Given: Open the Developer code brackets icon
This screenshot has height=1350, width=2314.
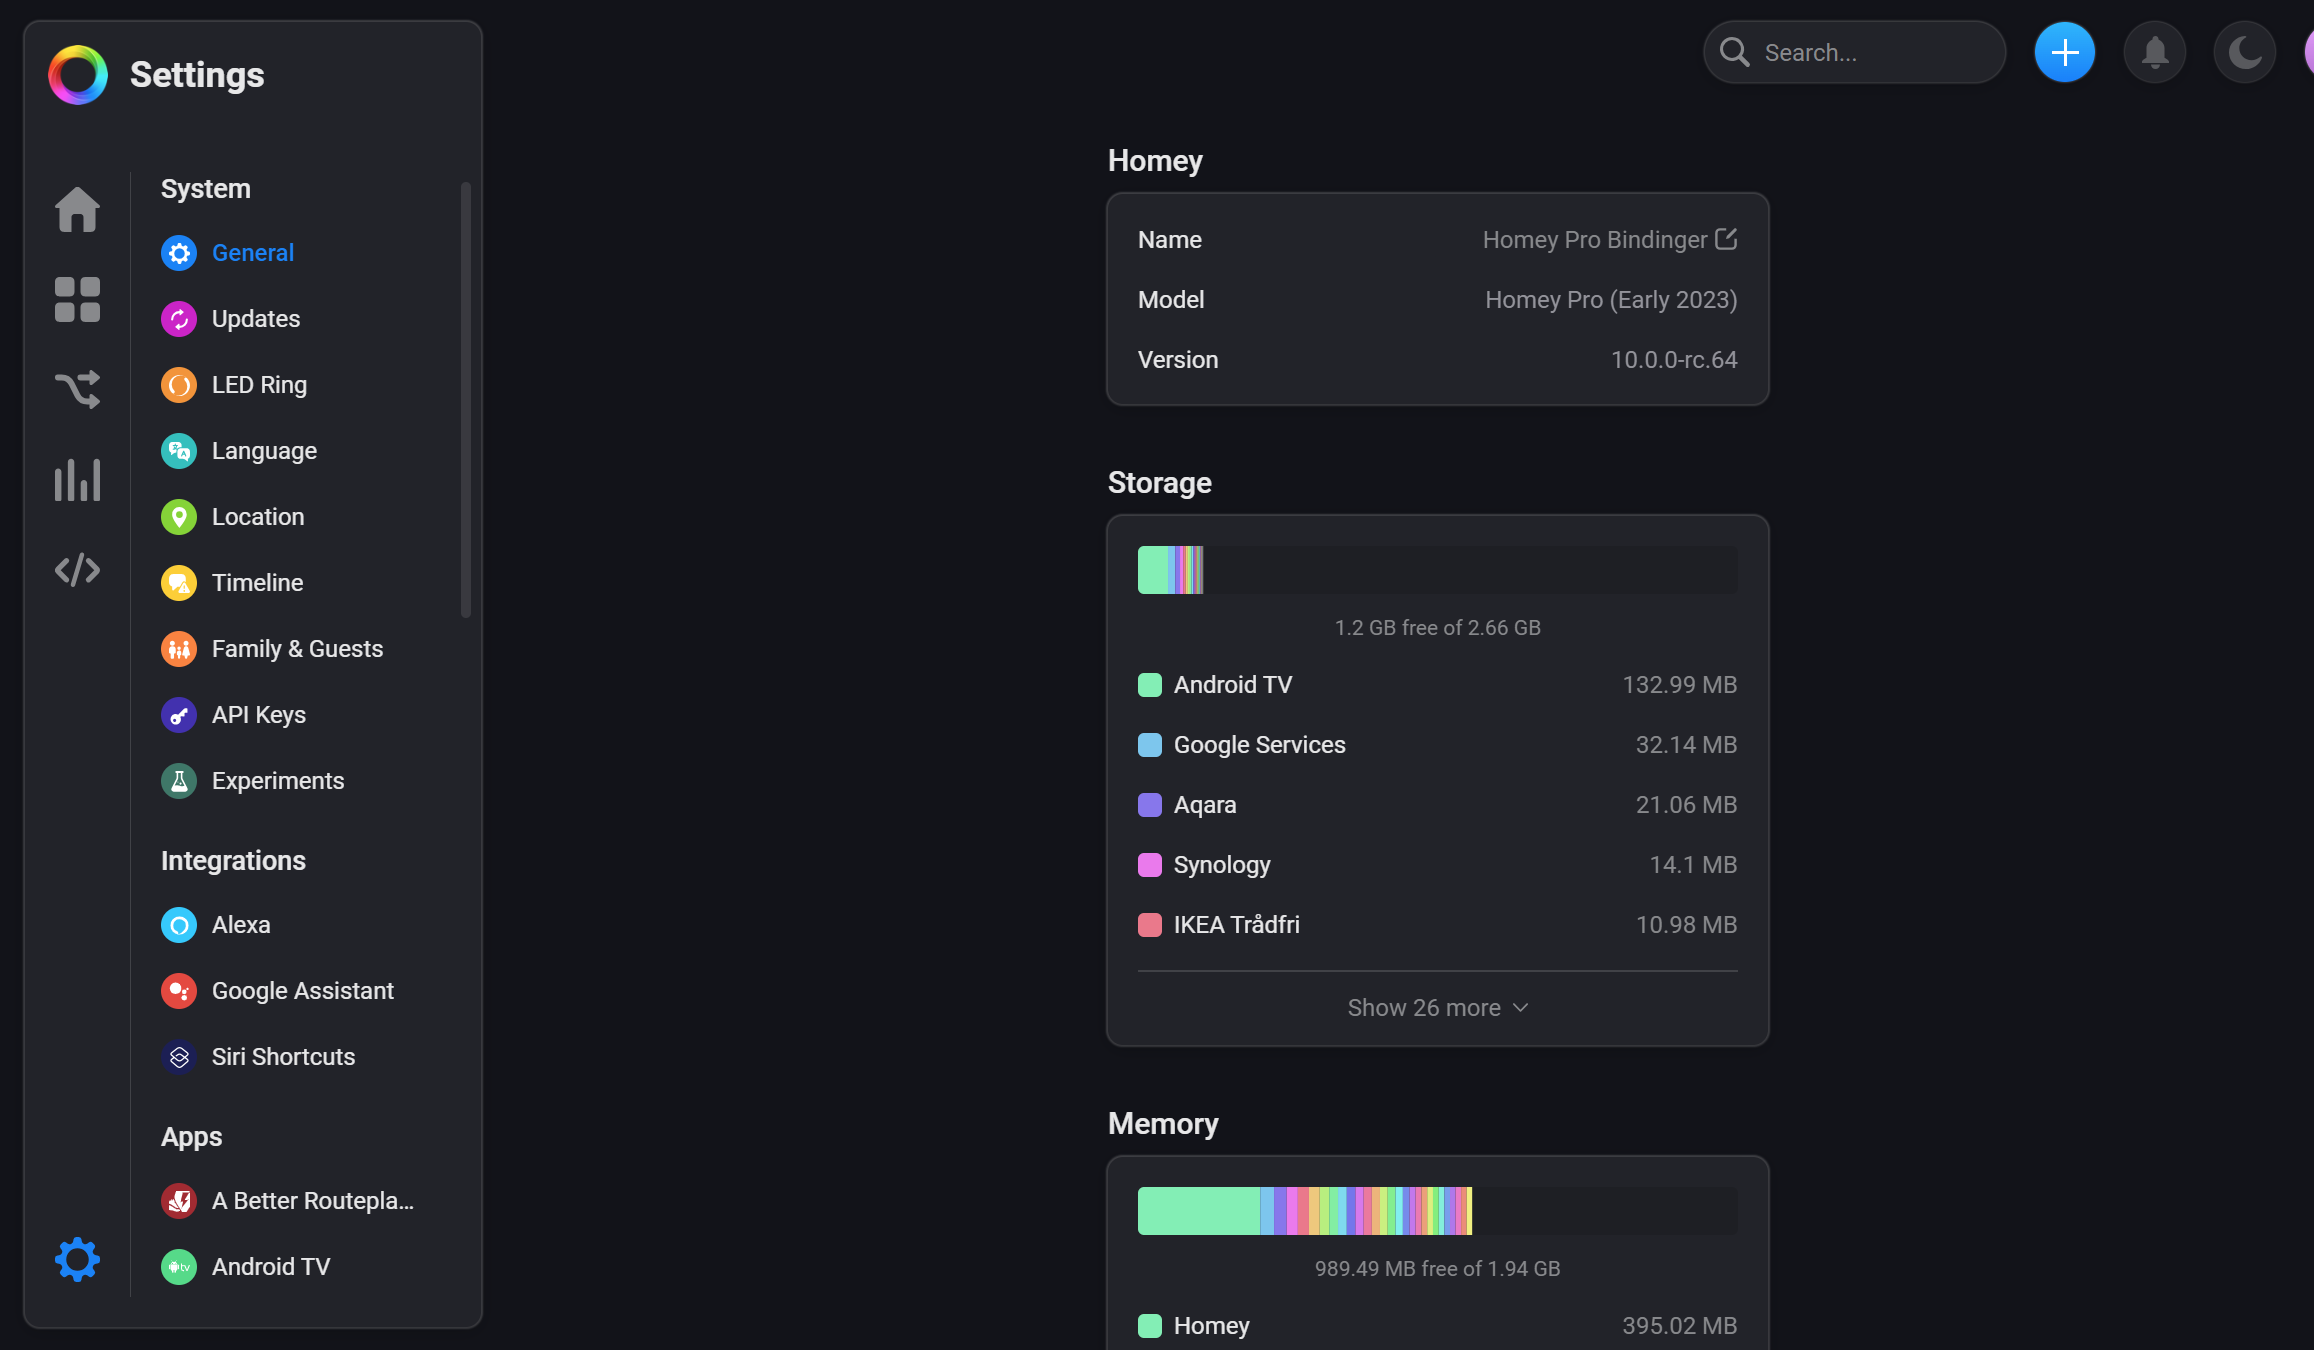Looking at the screenshot, I should [x=77, y=570].
